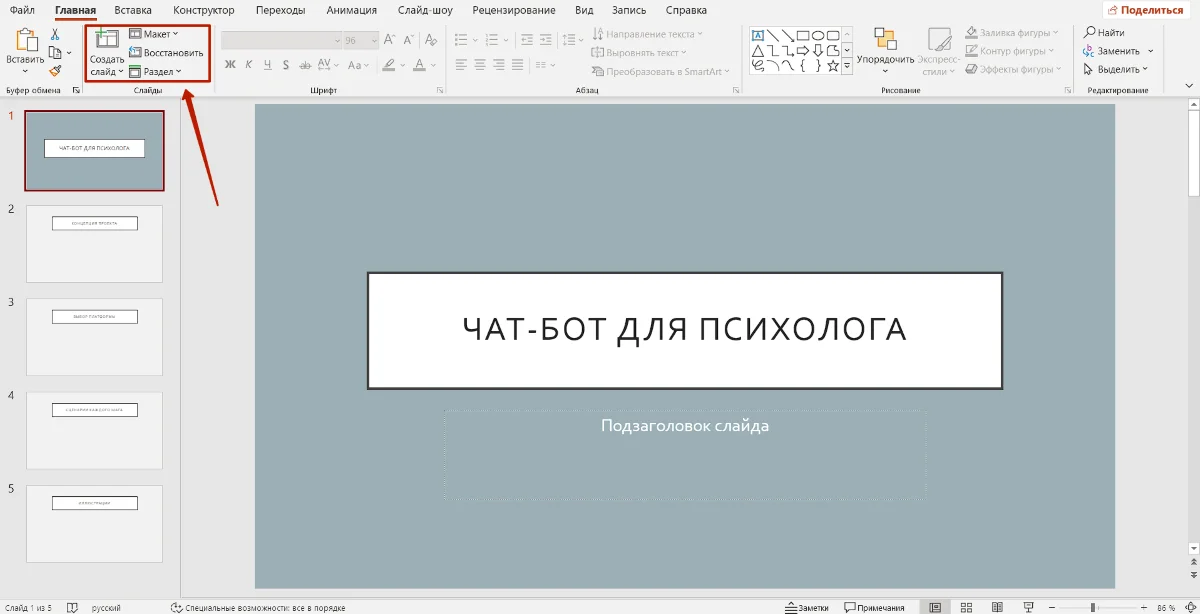Toggle the Примечания comments pane

coord(875,607)
